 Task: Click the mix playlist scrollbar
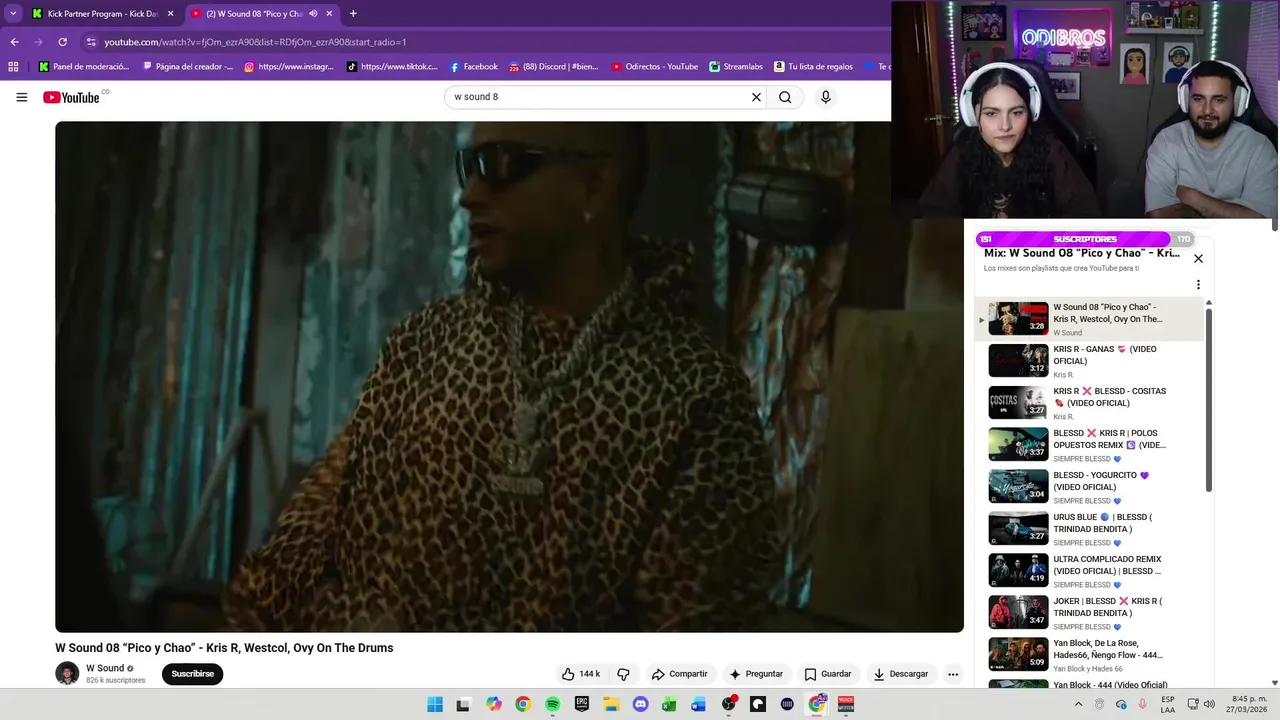(x=1208, y=400)
